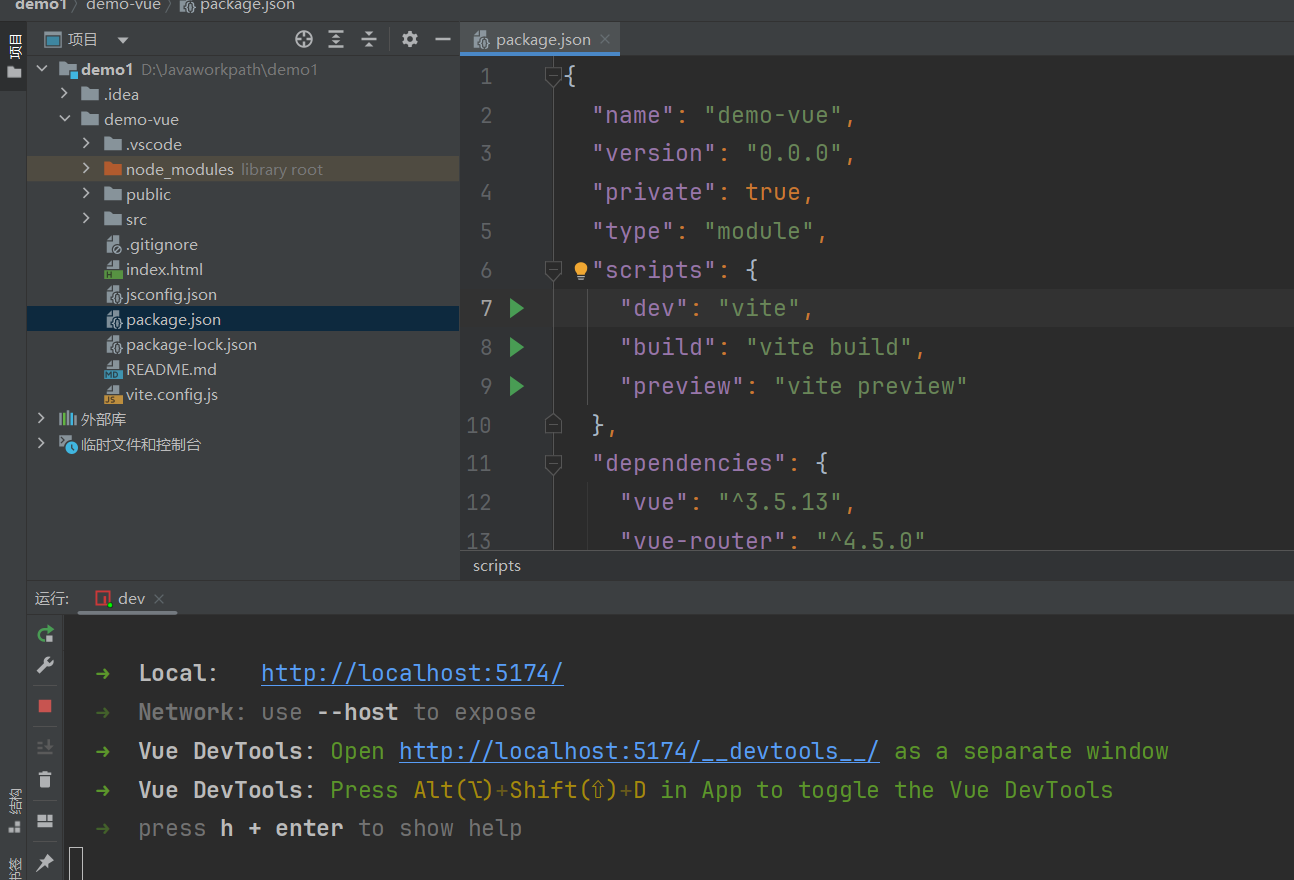Viewport: 1294px width, 880px height.
Task: Open the http://localhost:5174/ link
Action: pyautogui.click(x=412, y=672)
